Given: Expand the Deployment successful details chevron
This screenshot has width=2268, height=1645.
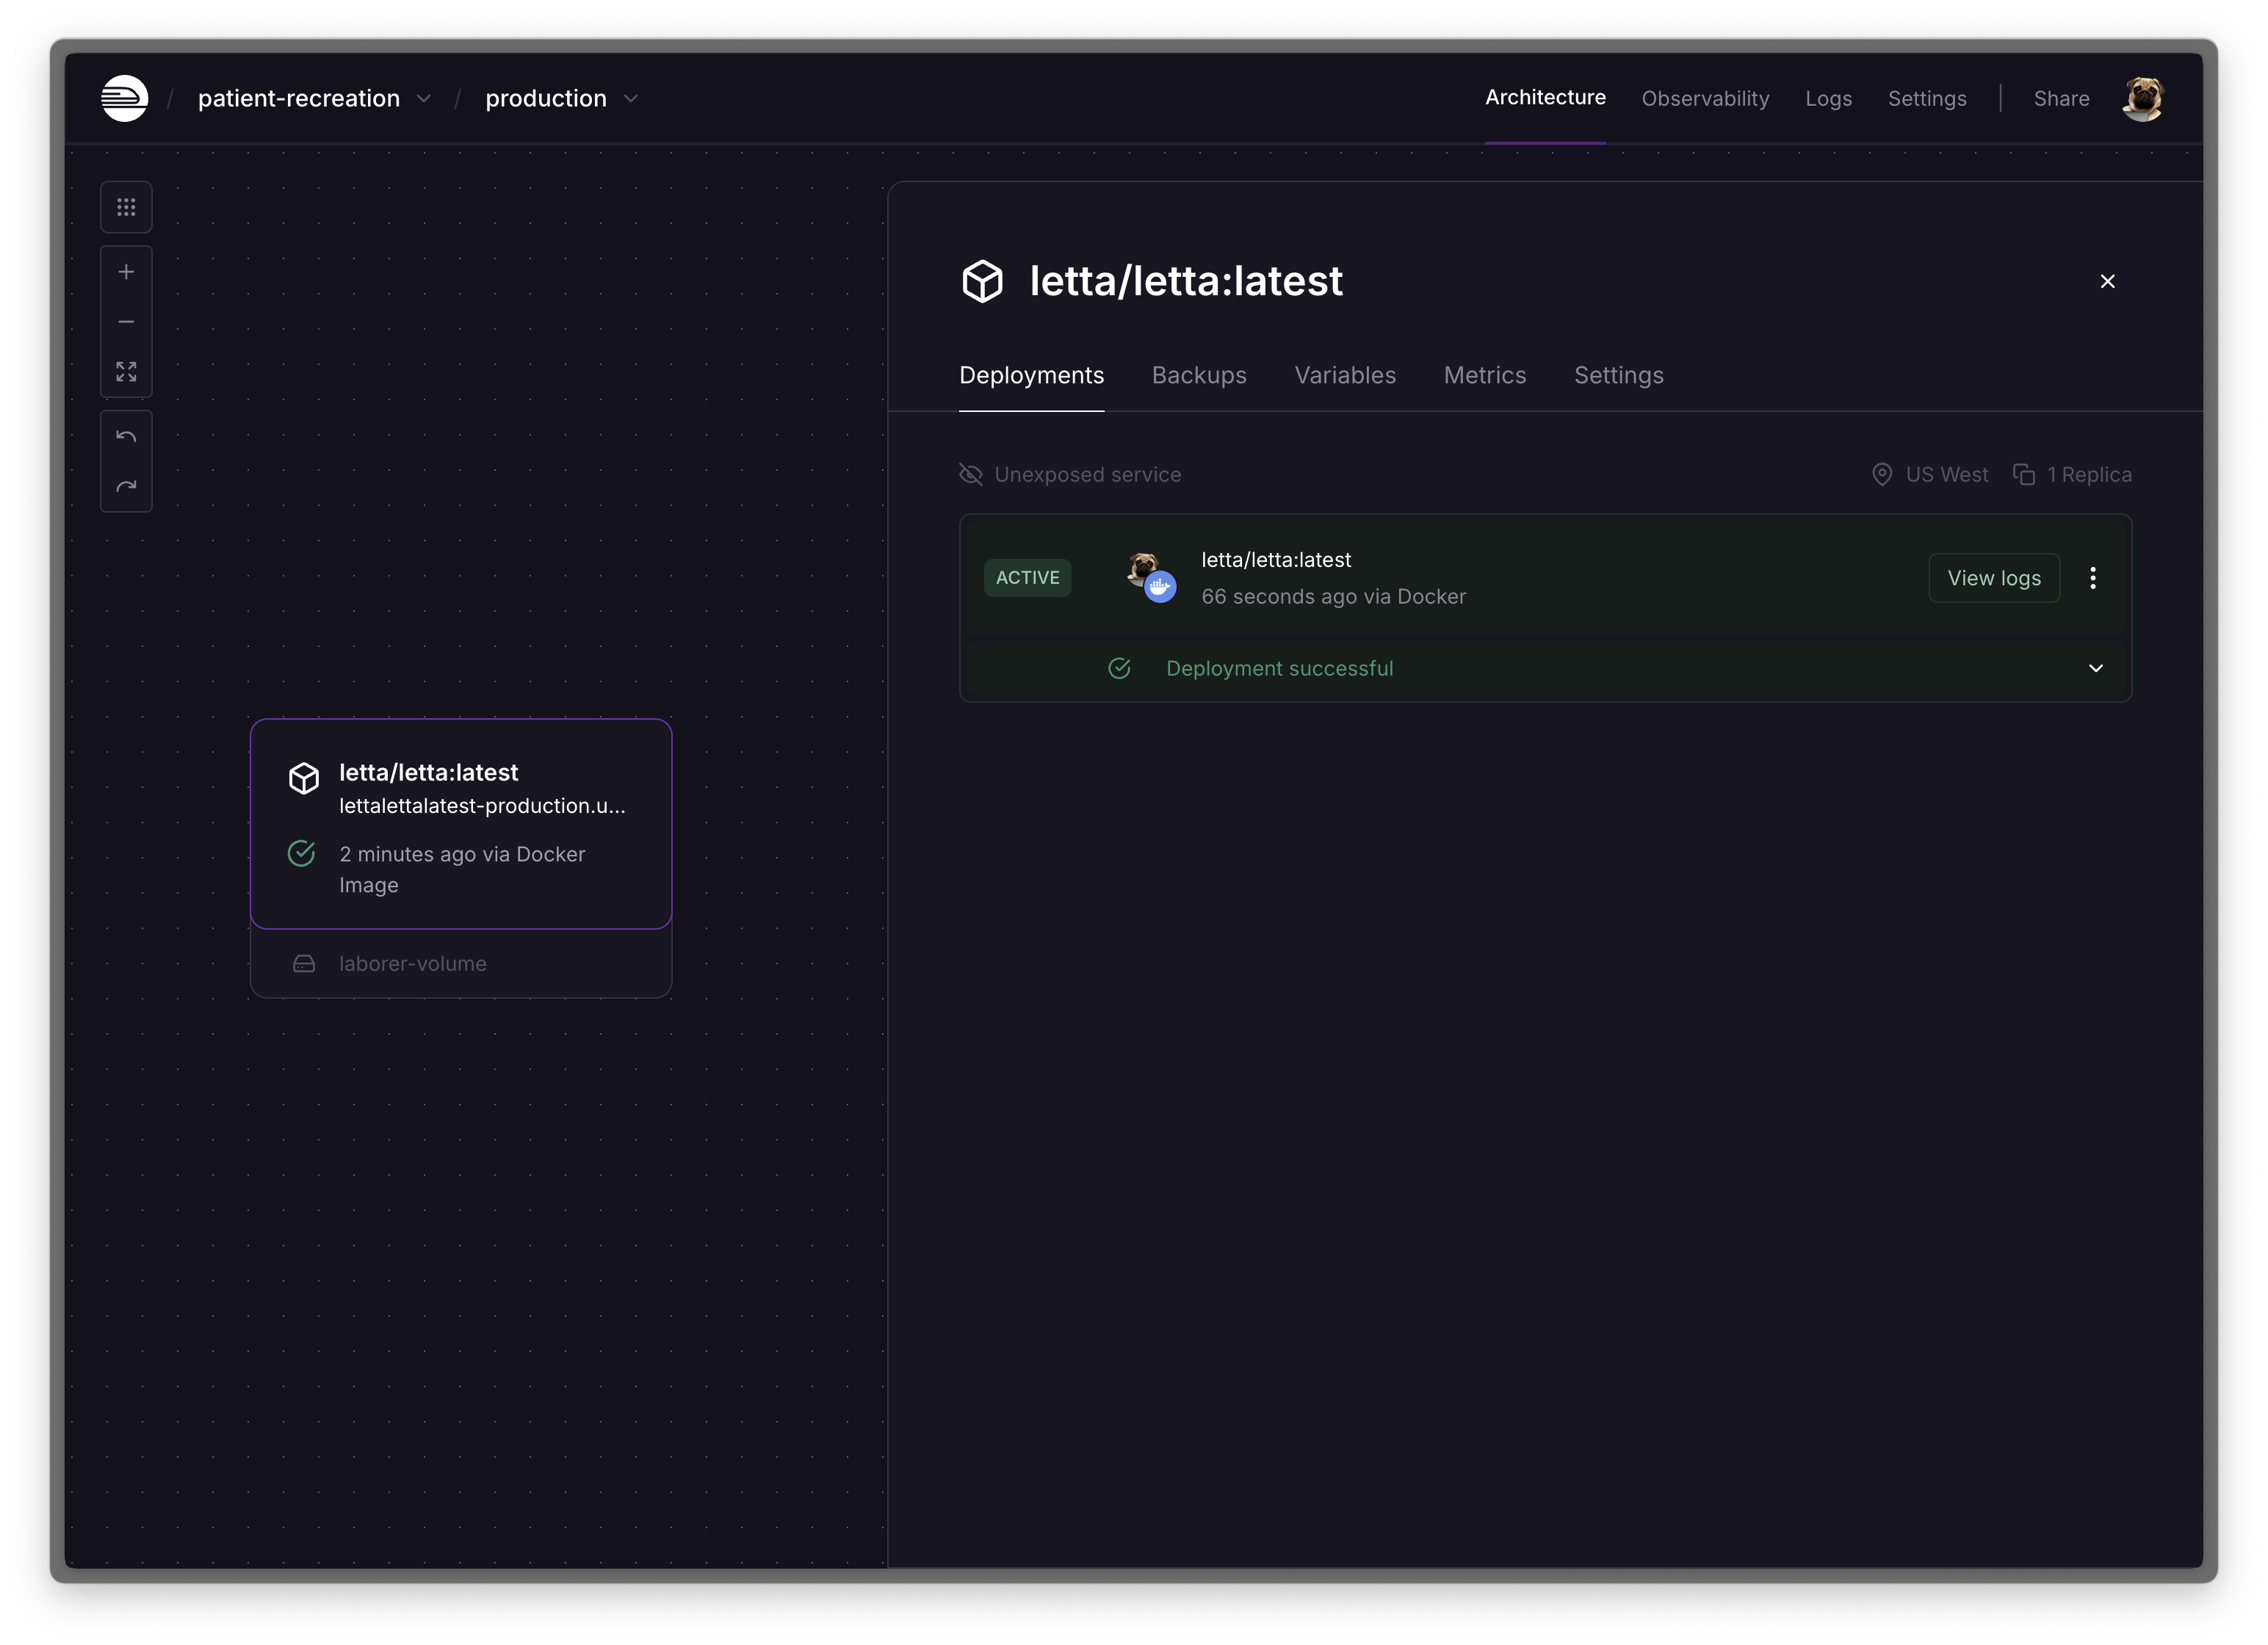Looking at the screenshot, I should [x=2095, y=668].
